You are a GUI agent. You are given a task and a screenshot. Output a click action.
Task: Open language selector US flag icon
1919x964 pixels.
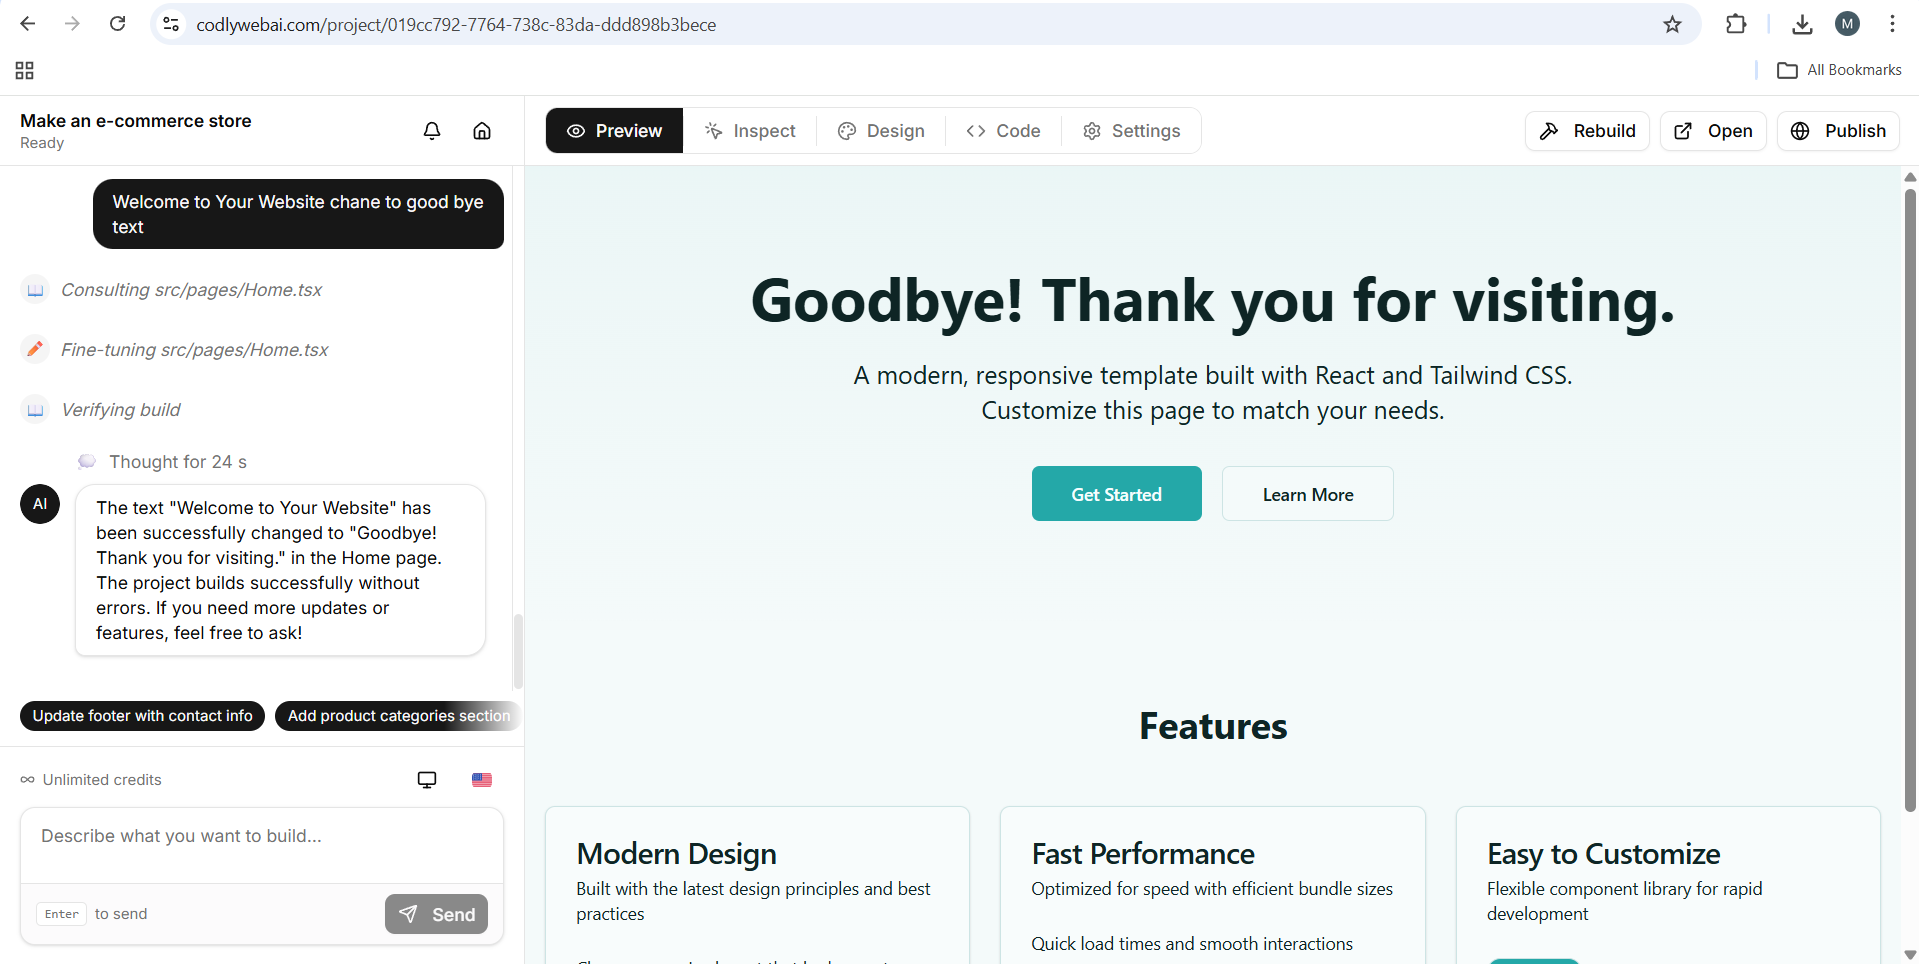point(482,780)
